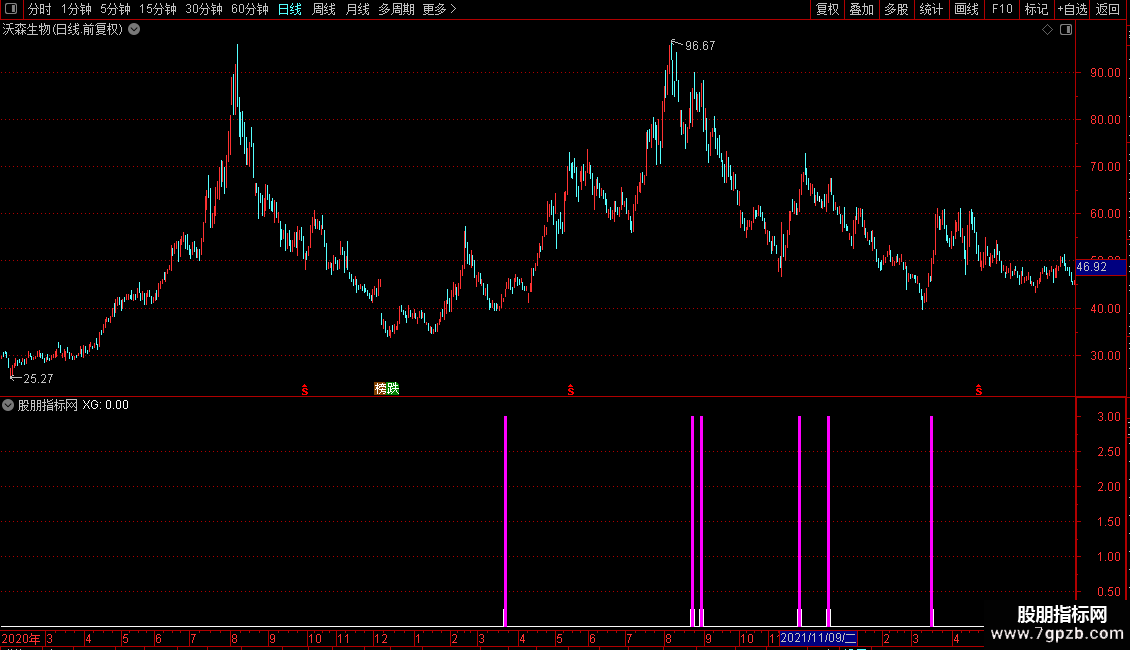This screenshot has width=1130, height=650.
Task: Activate the 画线 drawing tool
Action: click(966, 9)
